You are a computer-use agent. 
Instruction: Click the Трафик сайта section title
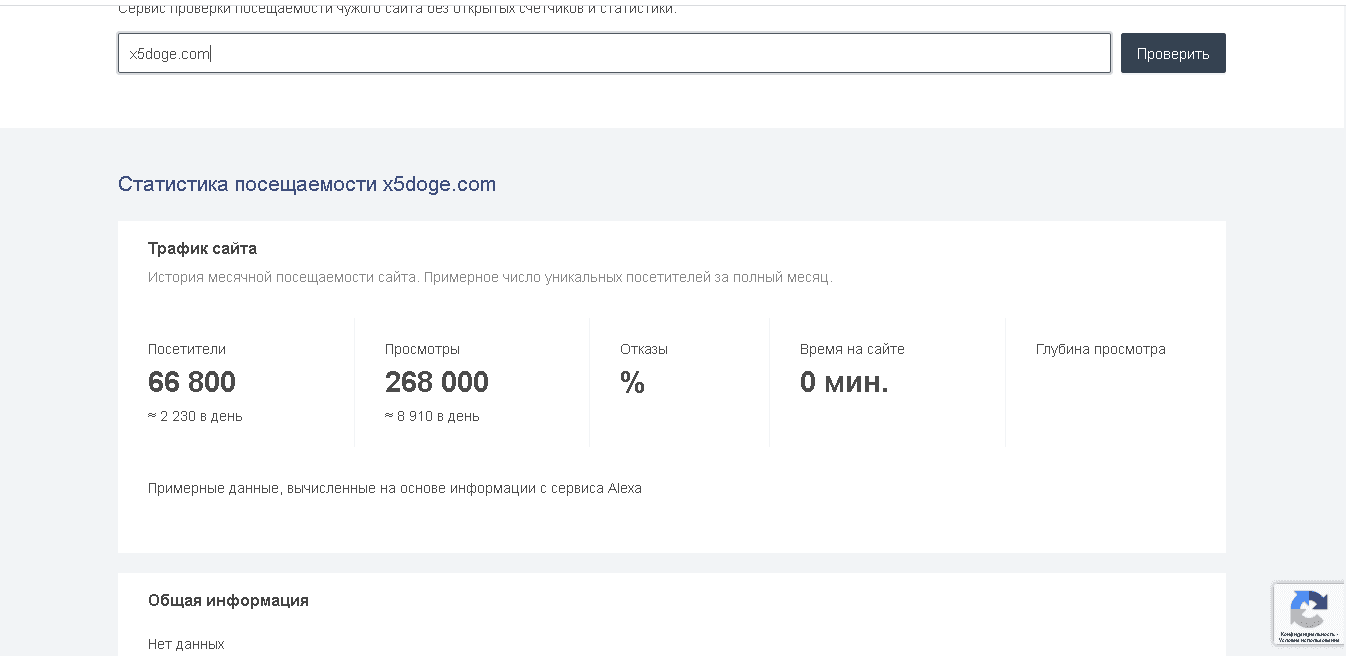pyautogui.click(x=202, y=248)
